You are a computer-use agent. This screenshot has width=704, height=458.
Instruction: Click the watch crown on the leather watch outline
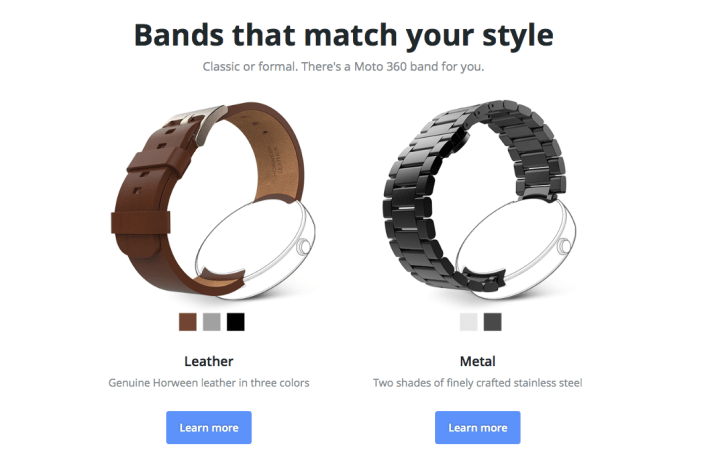304,247
